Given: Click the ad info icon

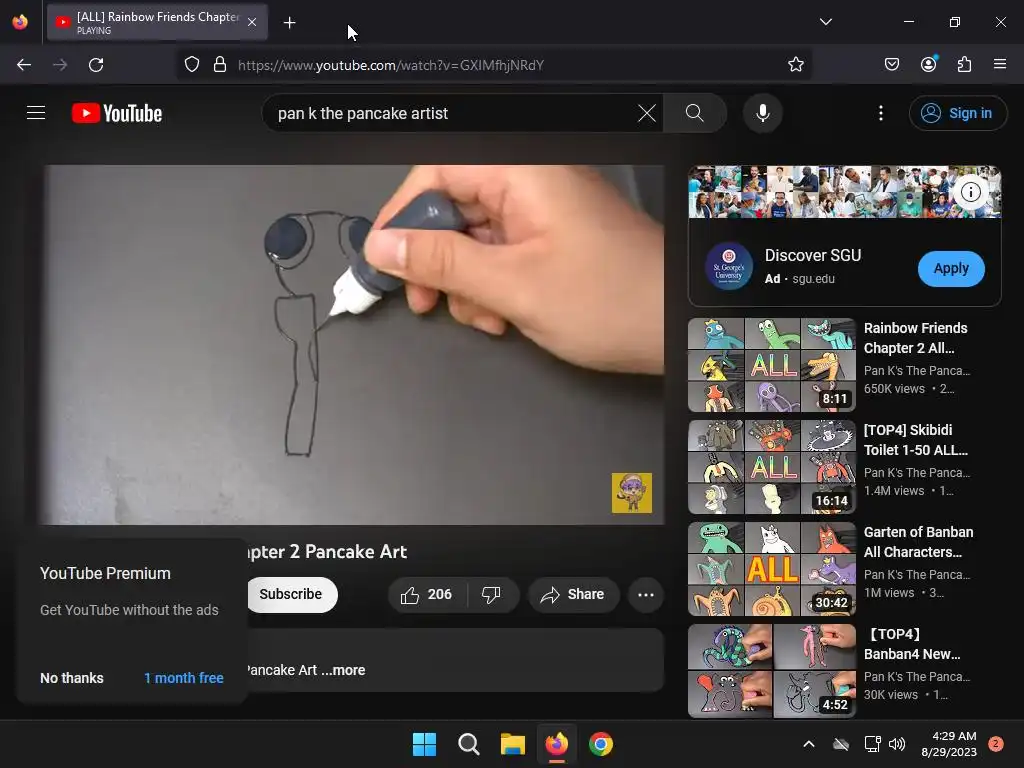Looking at the screenshot, I should click(971, 192).
